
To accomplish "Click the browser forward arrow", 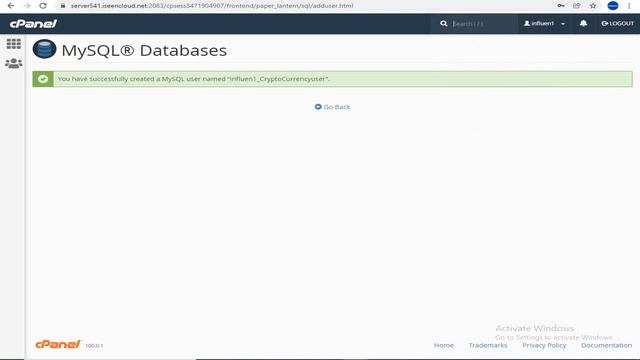I will click(x=27, y=6).
